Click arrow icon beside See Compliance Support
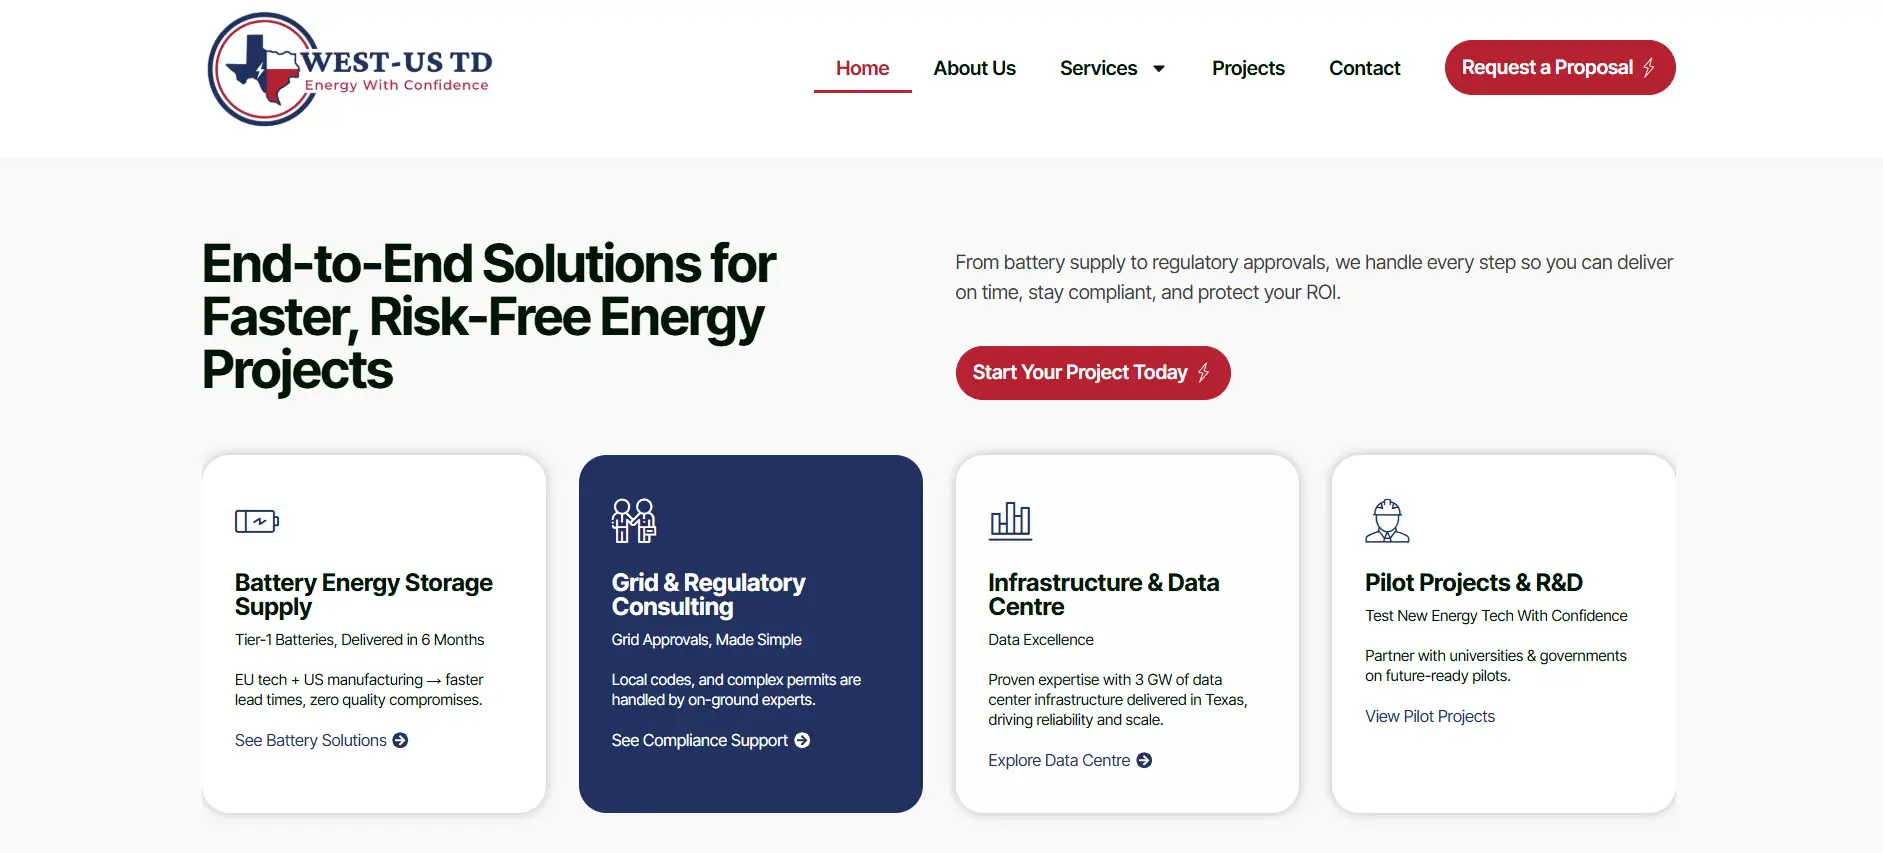The width and height of the screenshot is (1883, 853). pyautogui.click(x=802, y=740)
